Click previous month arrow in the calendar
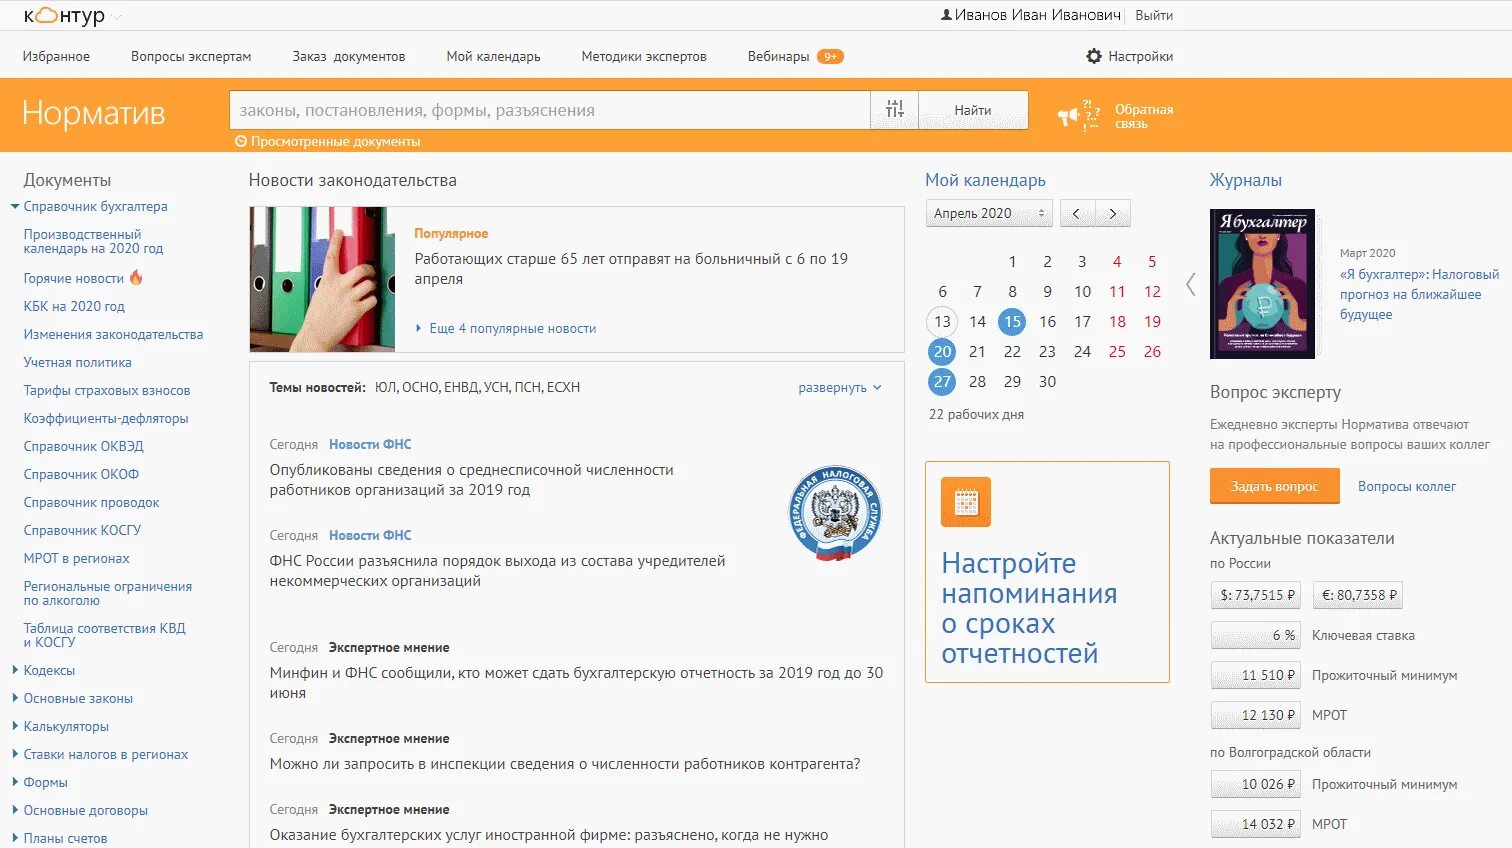The width and height of the screenshot is (1512, 848). coord(1076,213)
